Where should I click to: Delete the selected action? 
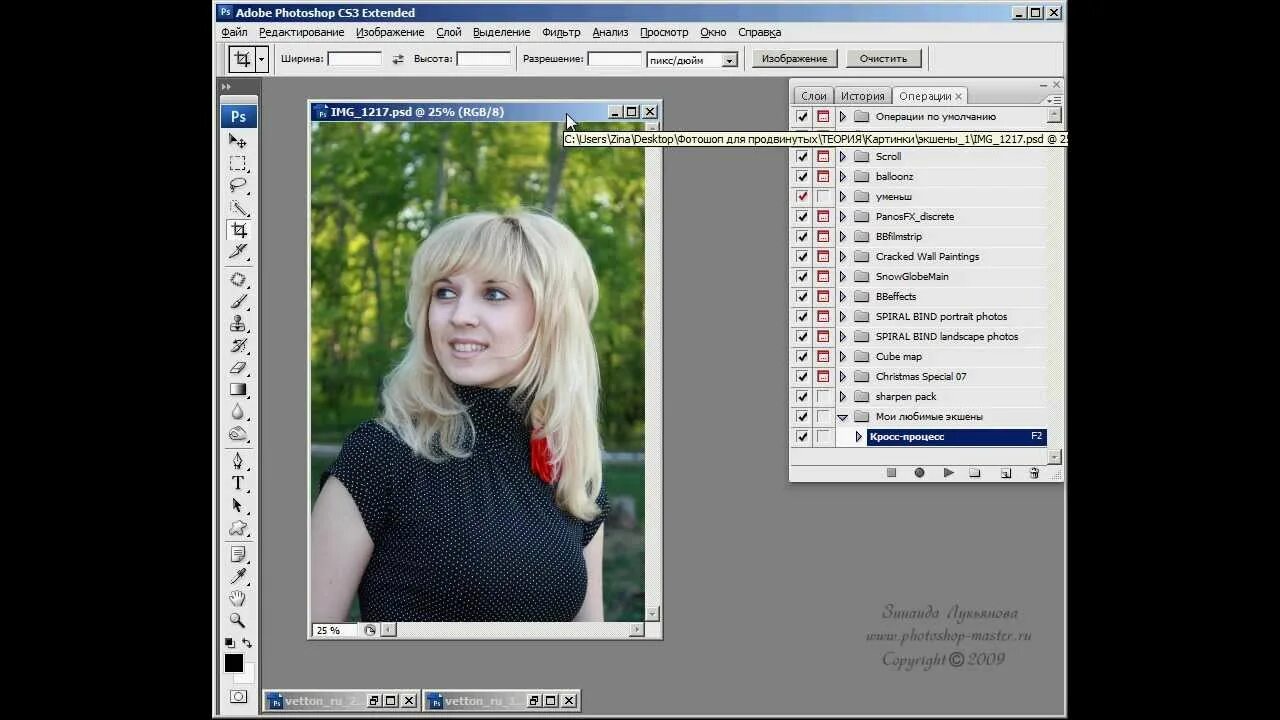pyautogui.click(x=1034, y=473)
